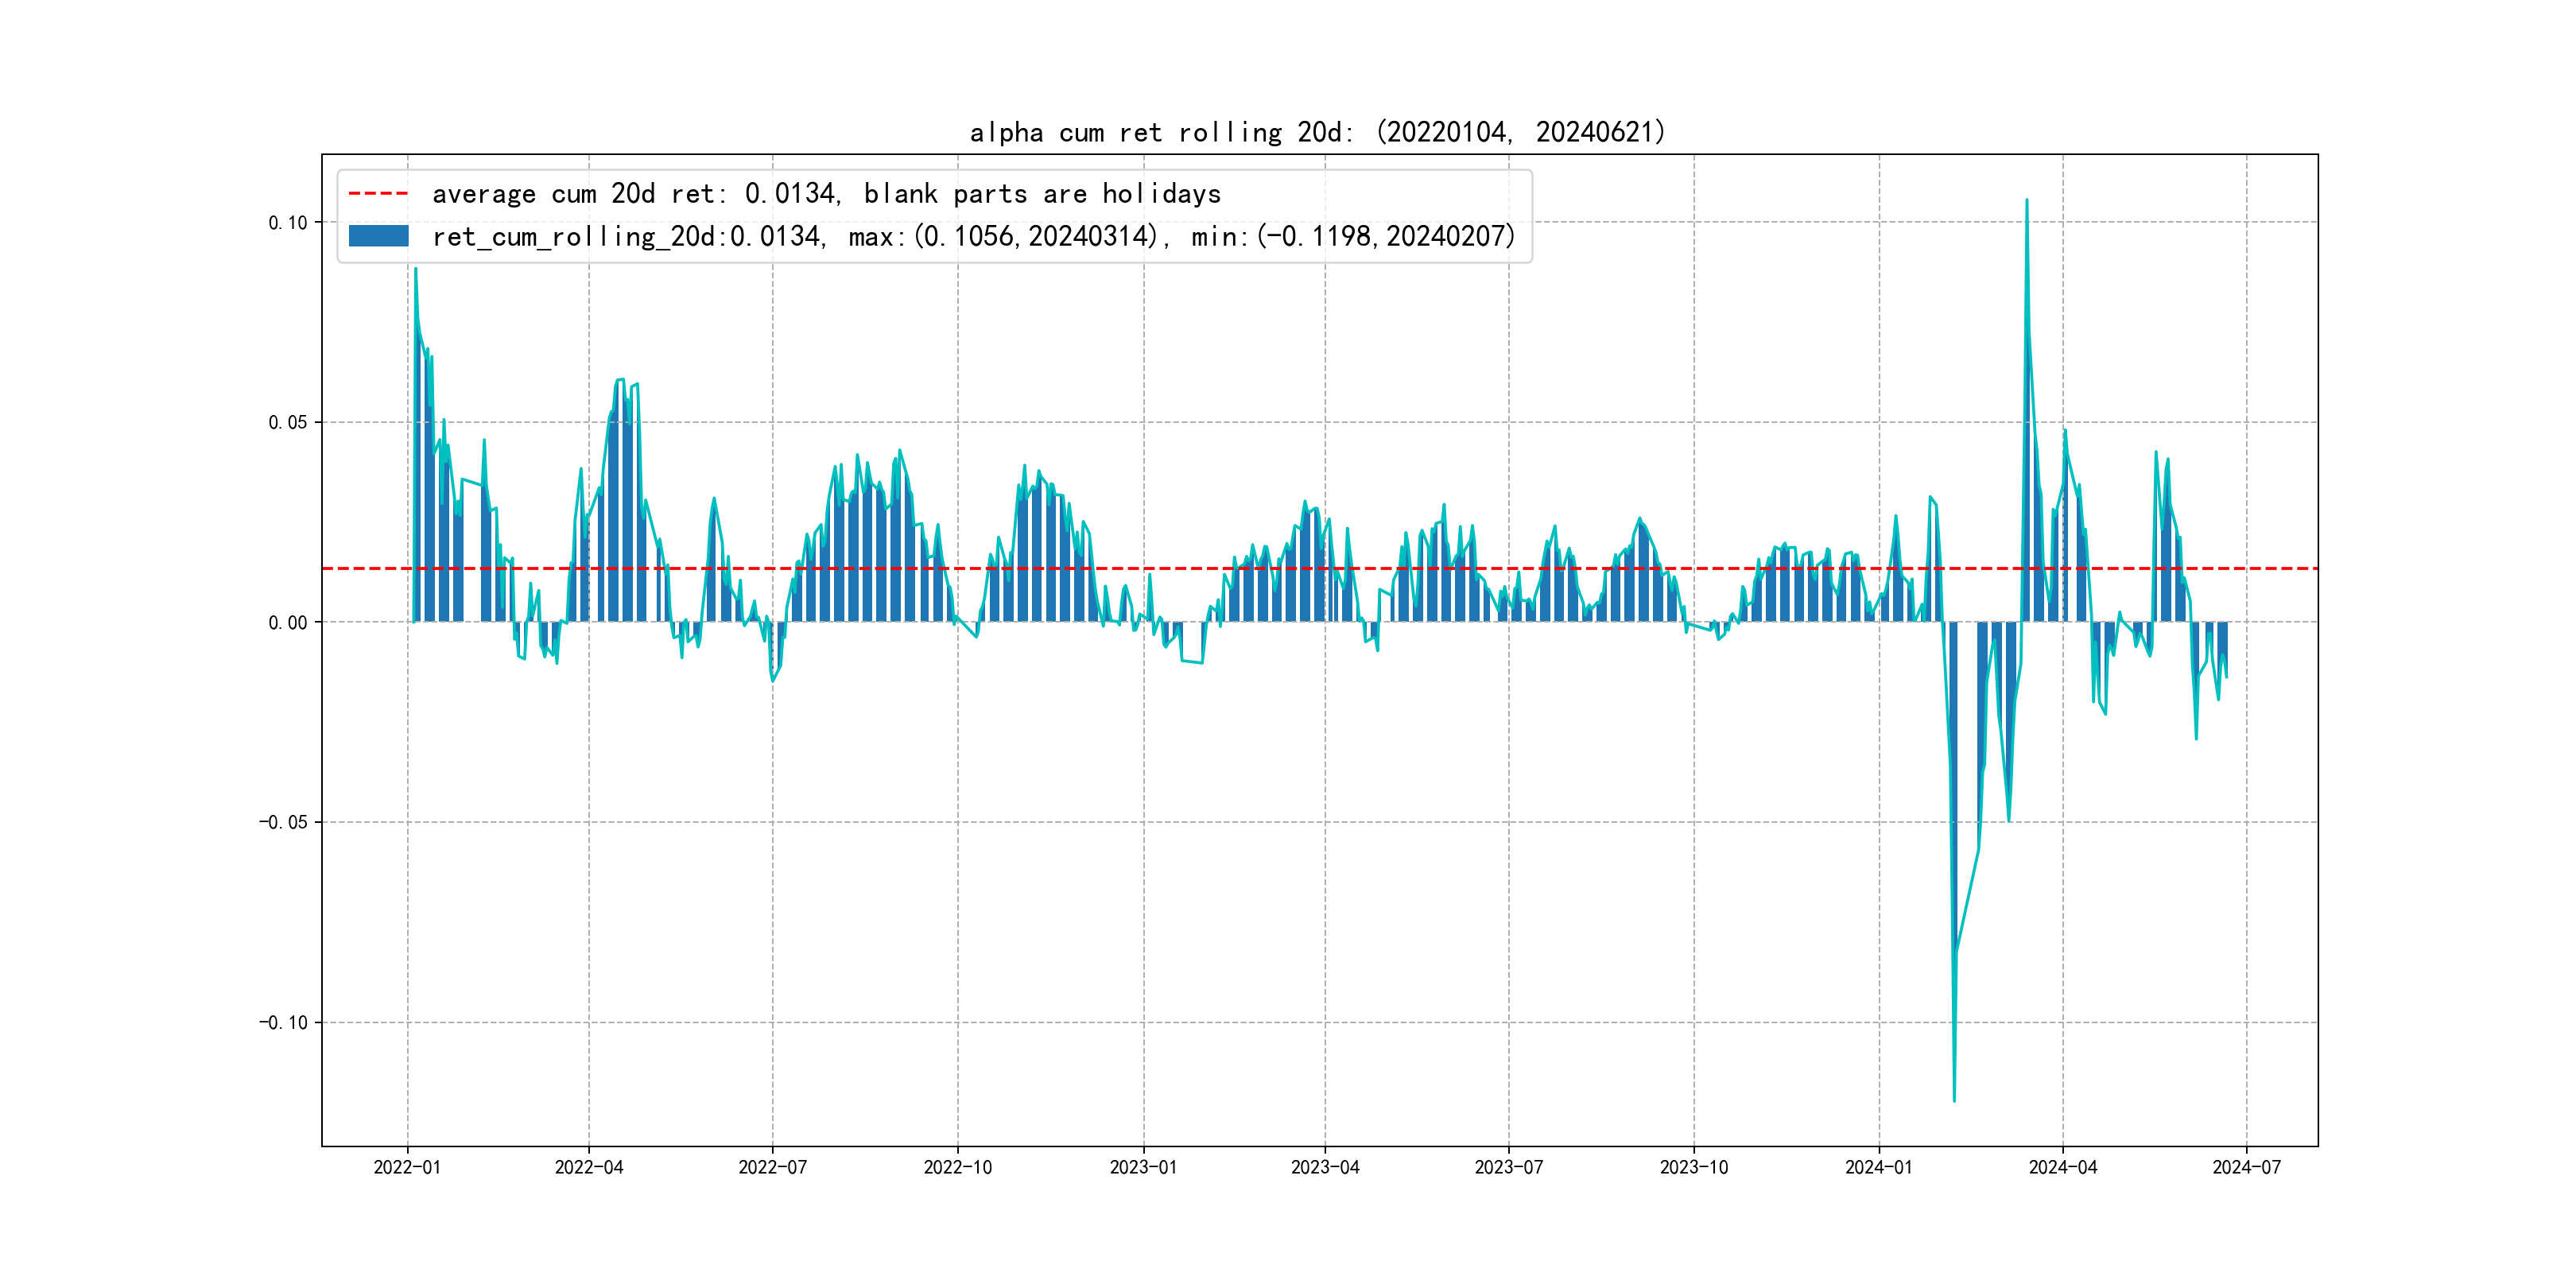Click the 2023-07 x-axis tick label
Image resolution: width=2576 pixels, height=1288 pixels.
(1508, 1167)
